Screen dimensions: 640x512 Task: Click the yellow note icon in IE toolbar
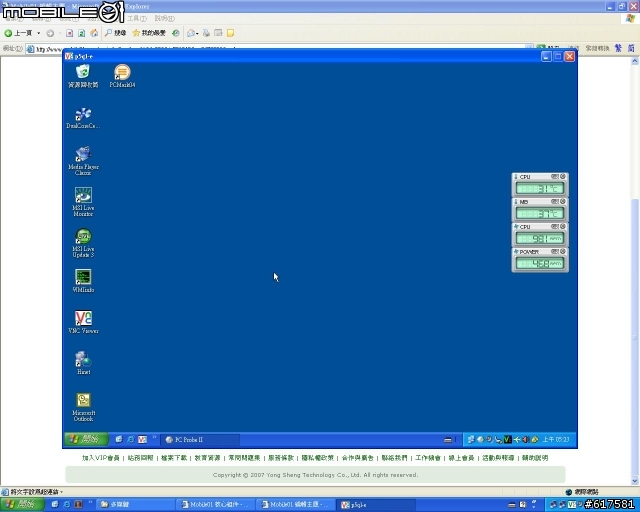coord(231,33)
